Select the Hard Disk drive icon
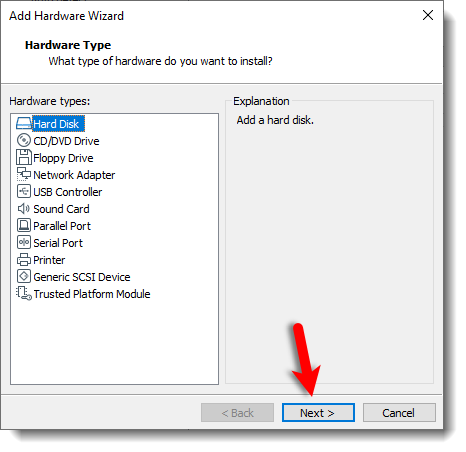Screen dimensions: 466x452 tap(24, 124)
